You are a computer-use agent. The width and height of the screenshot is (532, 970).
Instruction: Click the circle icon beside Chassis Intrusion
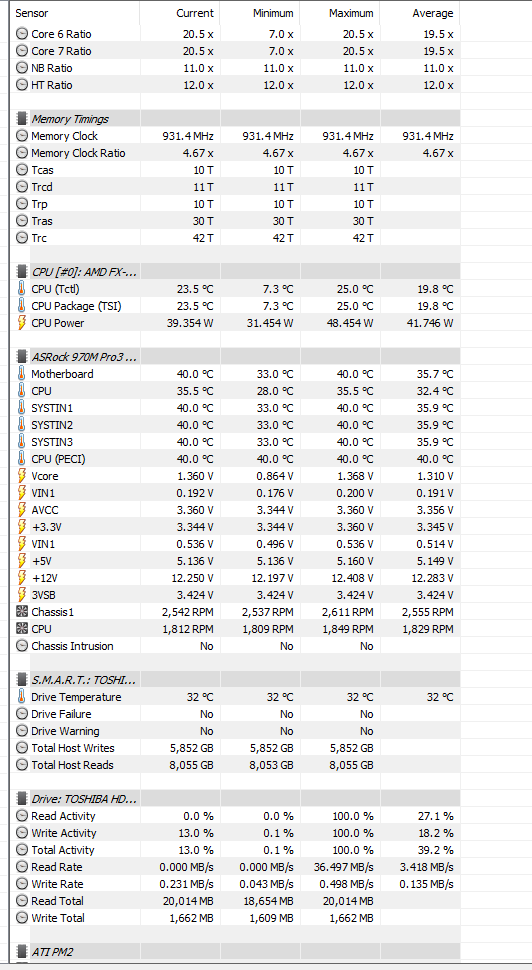(22, 646)
